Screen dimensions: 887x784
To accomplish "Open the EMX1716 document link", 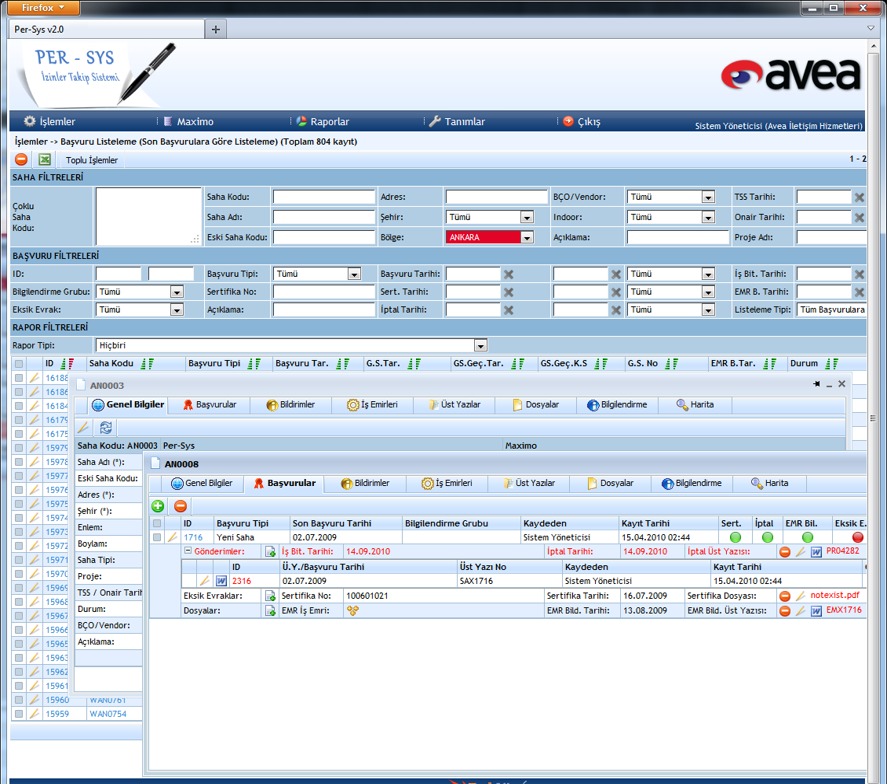I will point(843,610).
